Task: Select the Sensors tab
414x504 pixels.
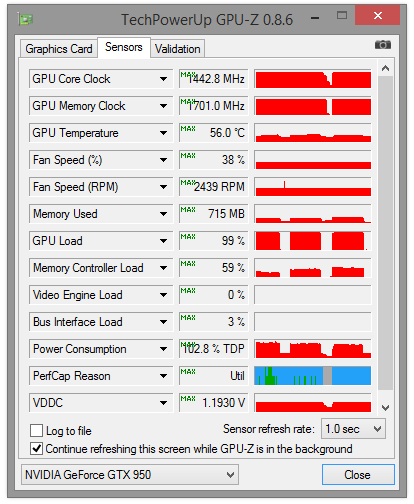Action: [x=124, y=47]
